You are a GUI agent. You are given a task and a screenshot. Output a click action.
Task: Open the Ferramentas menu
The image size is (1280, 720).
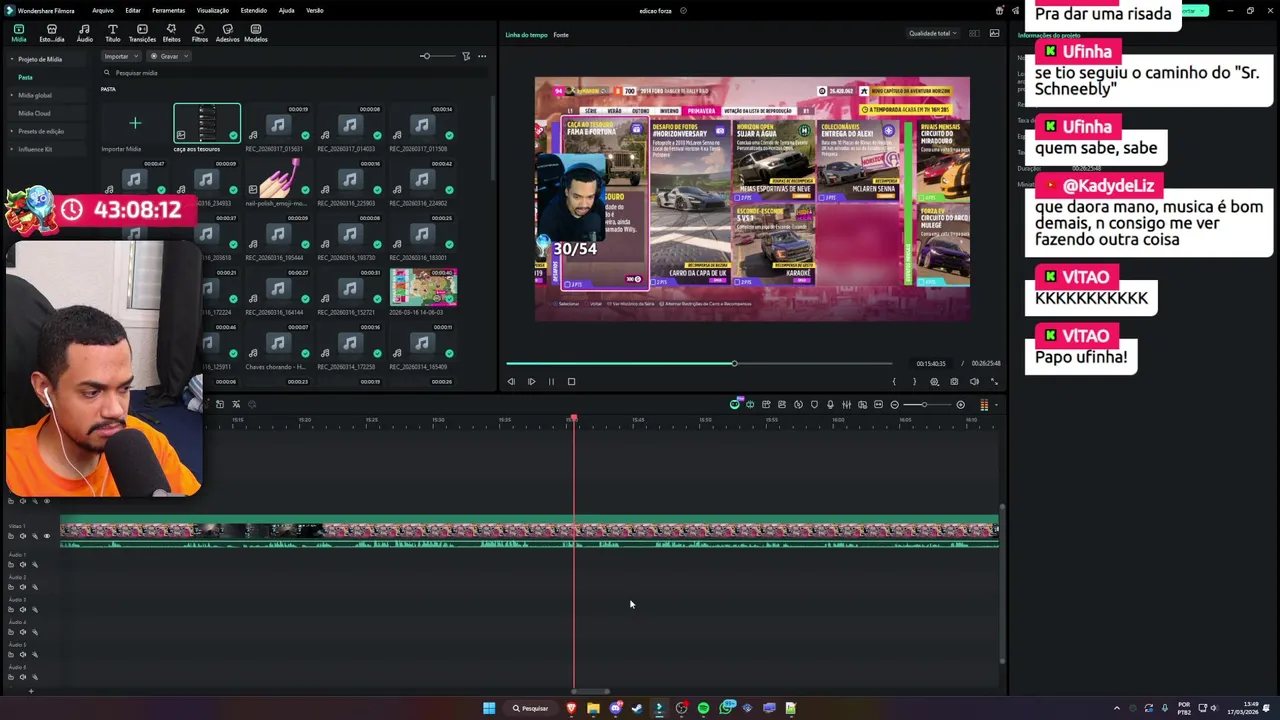tap(168, 10)
